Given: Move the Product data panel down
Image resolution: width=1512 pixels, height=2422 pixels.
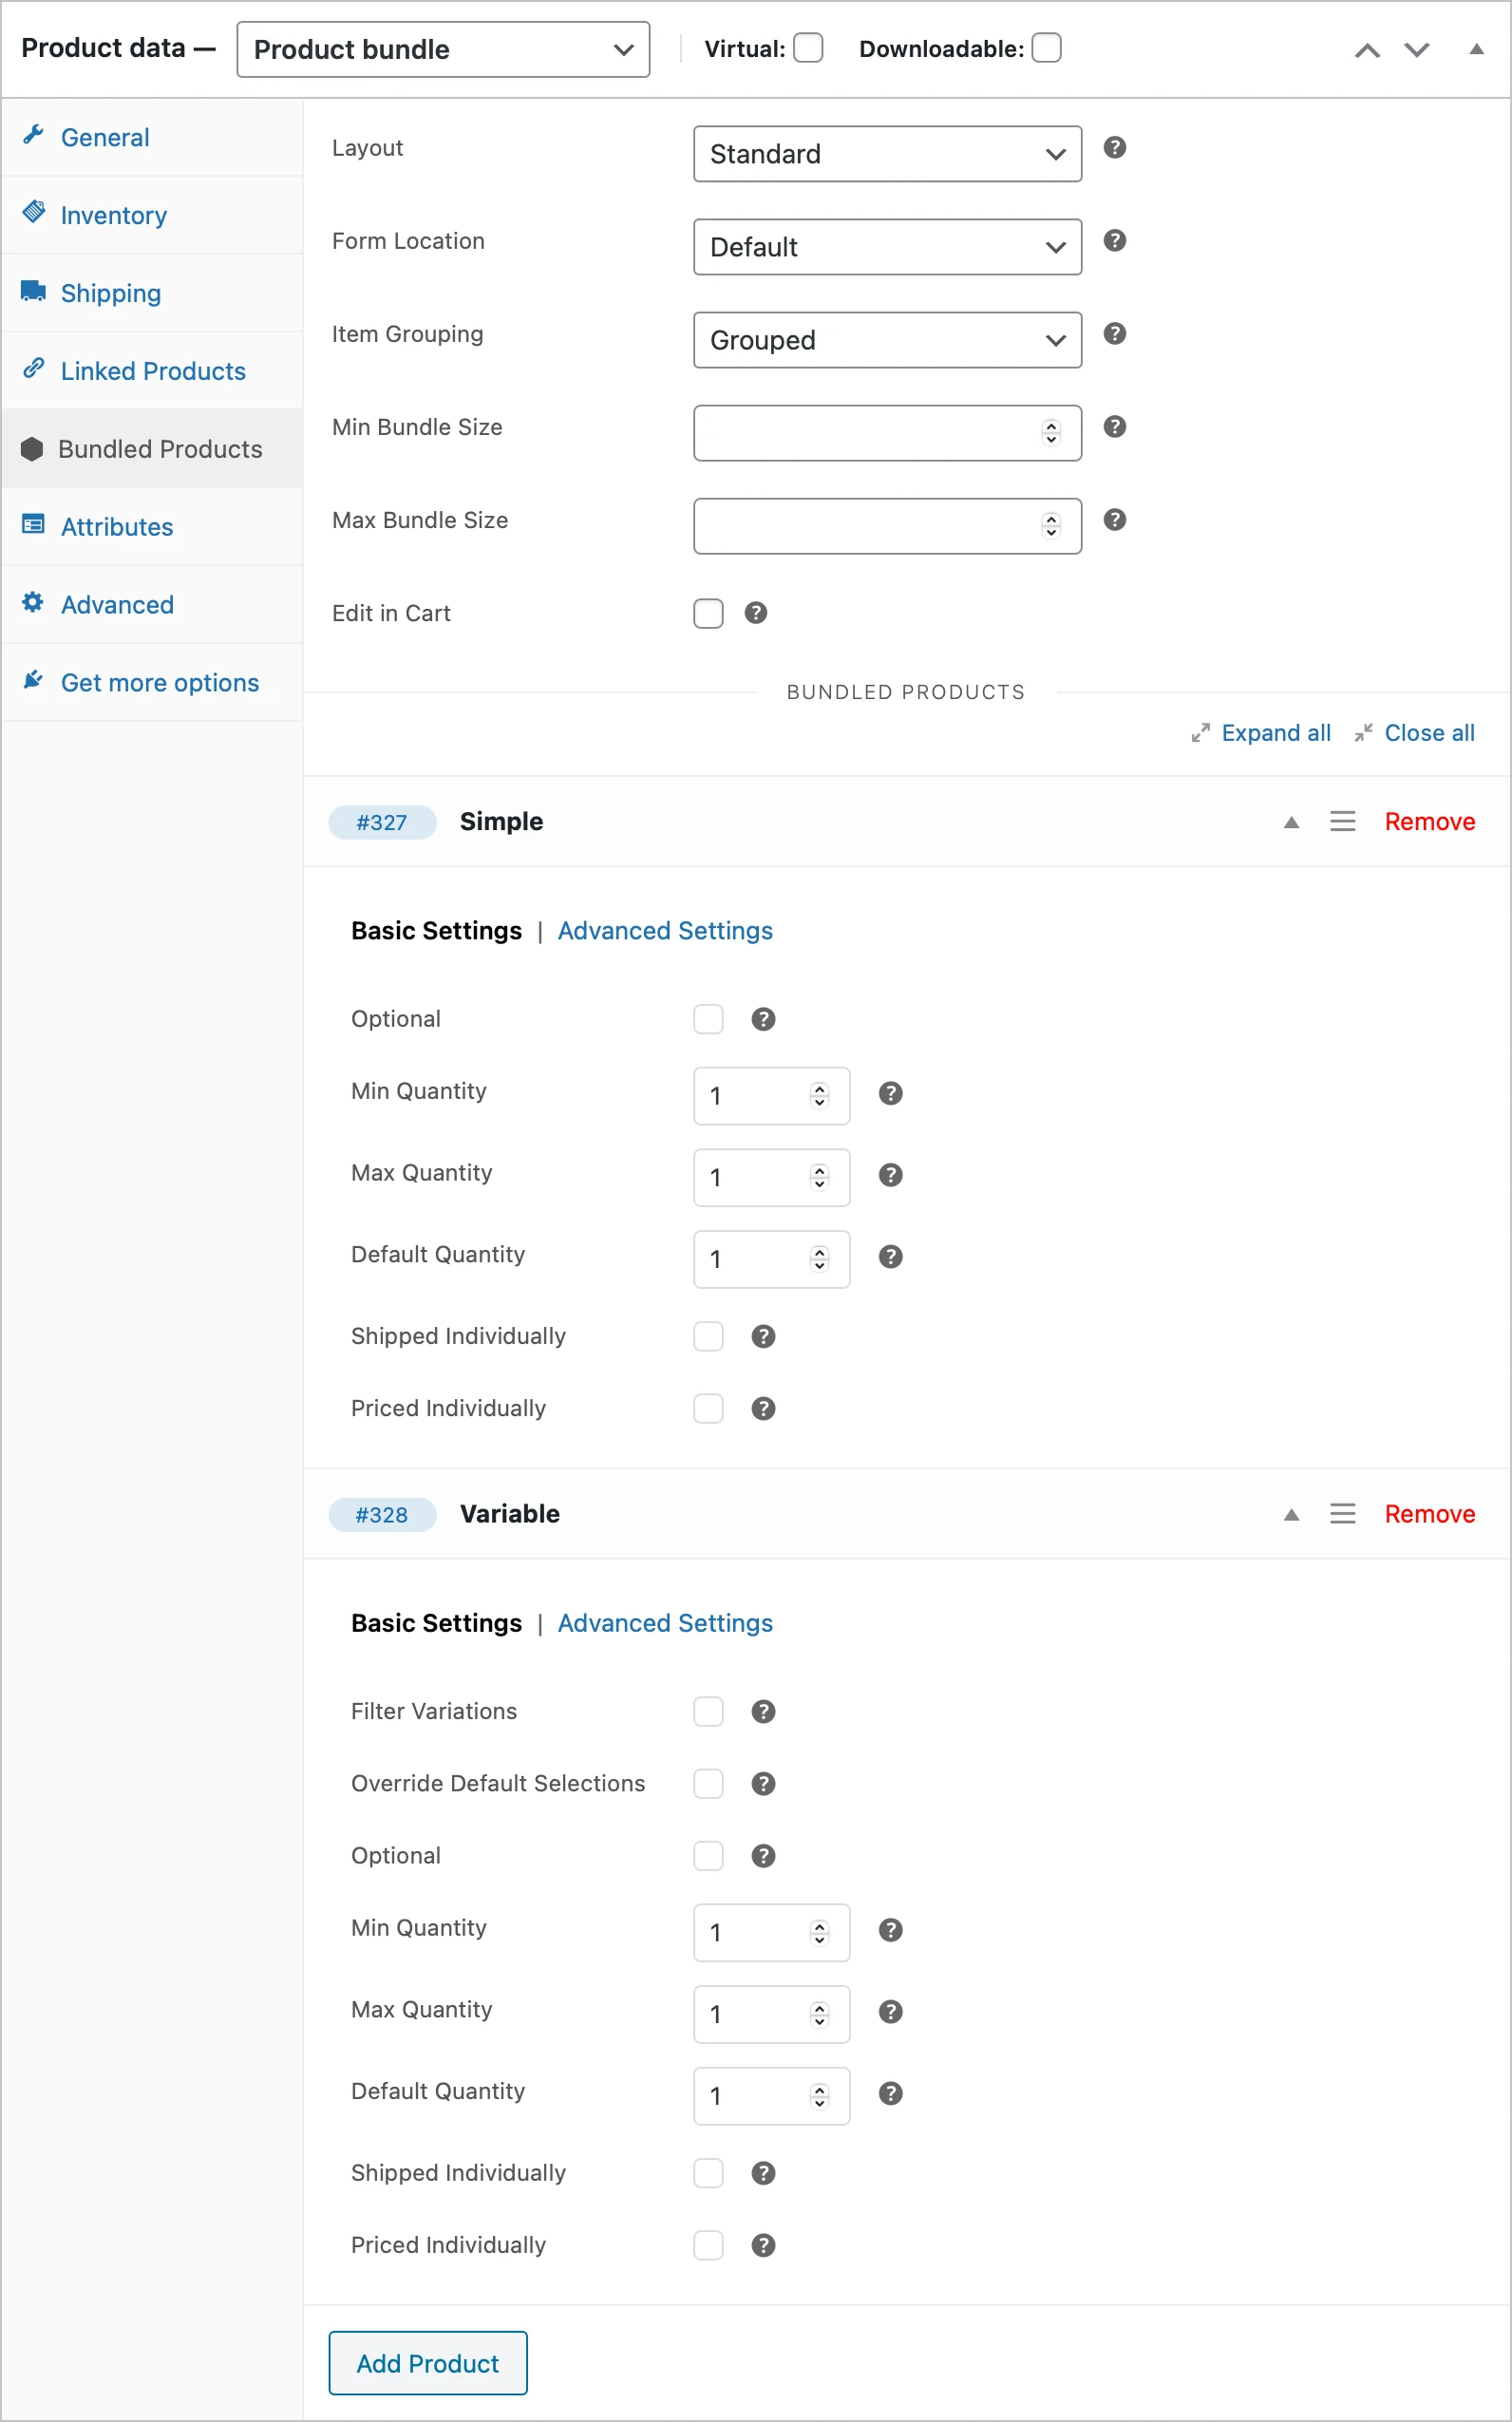Looking at the screenshot, I should coord(1416,50).
